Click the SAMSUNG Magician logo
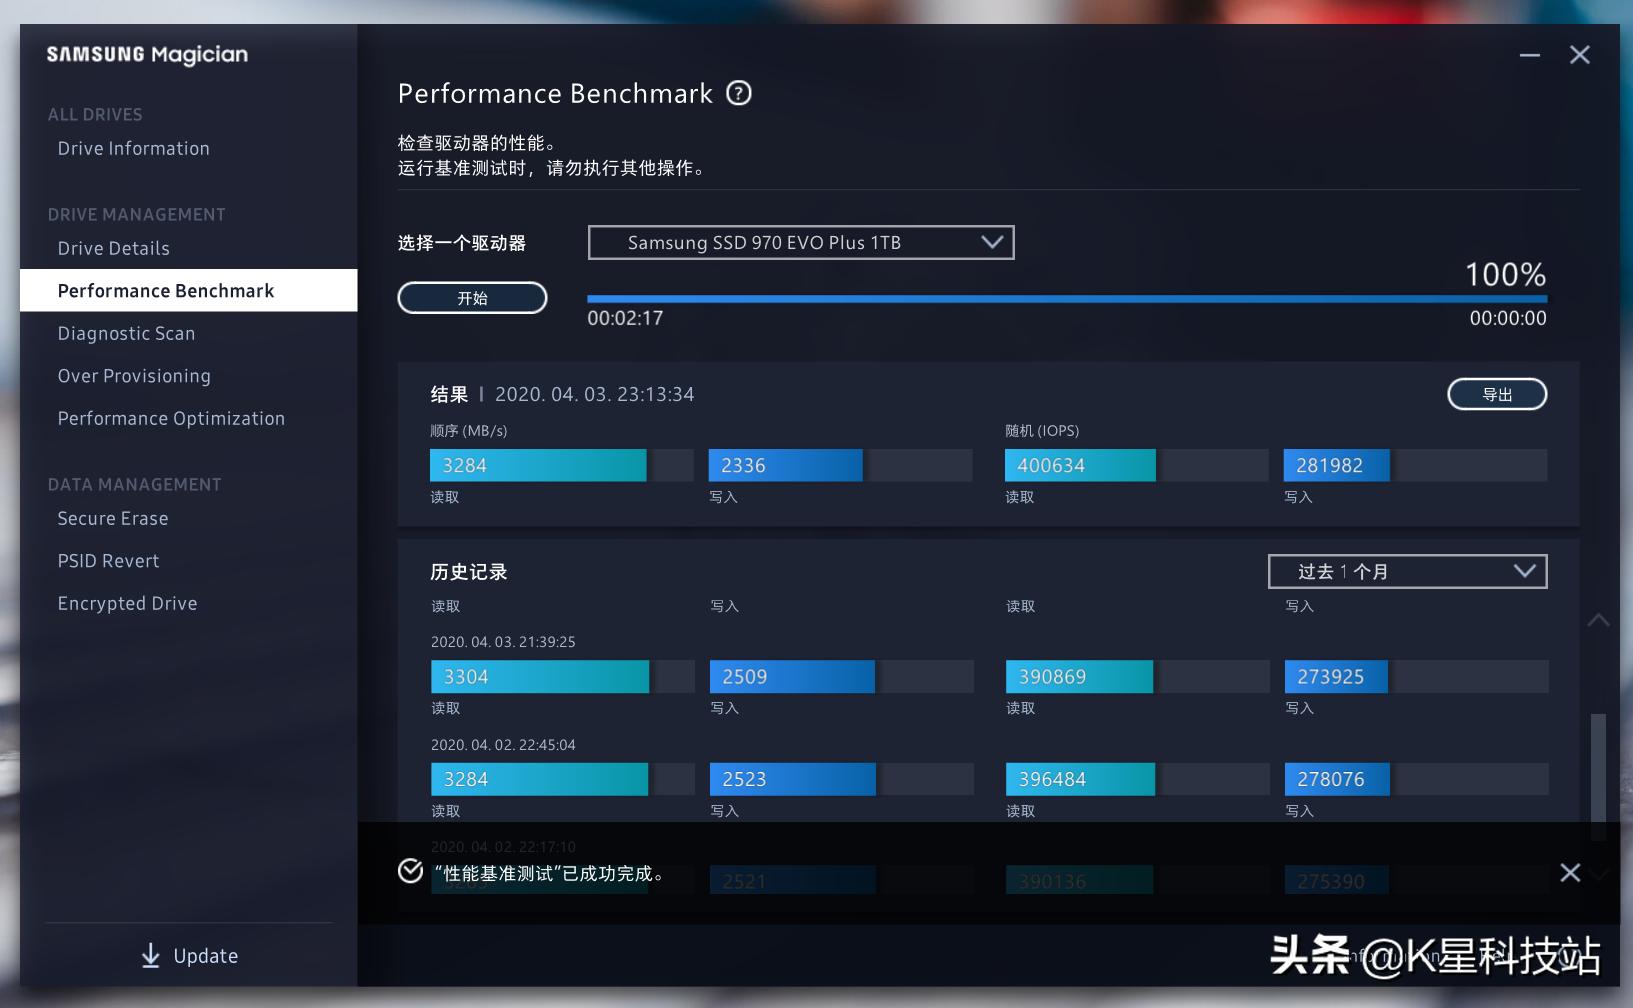Screen dimensions: 1633x1008 click(146, 55)
